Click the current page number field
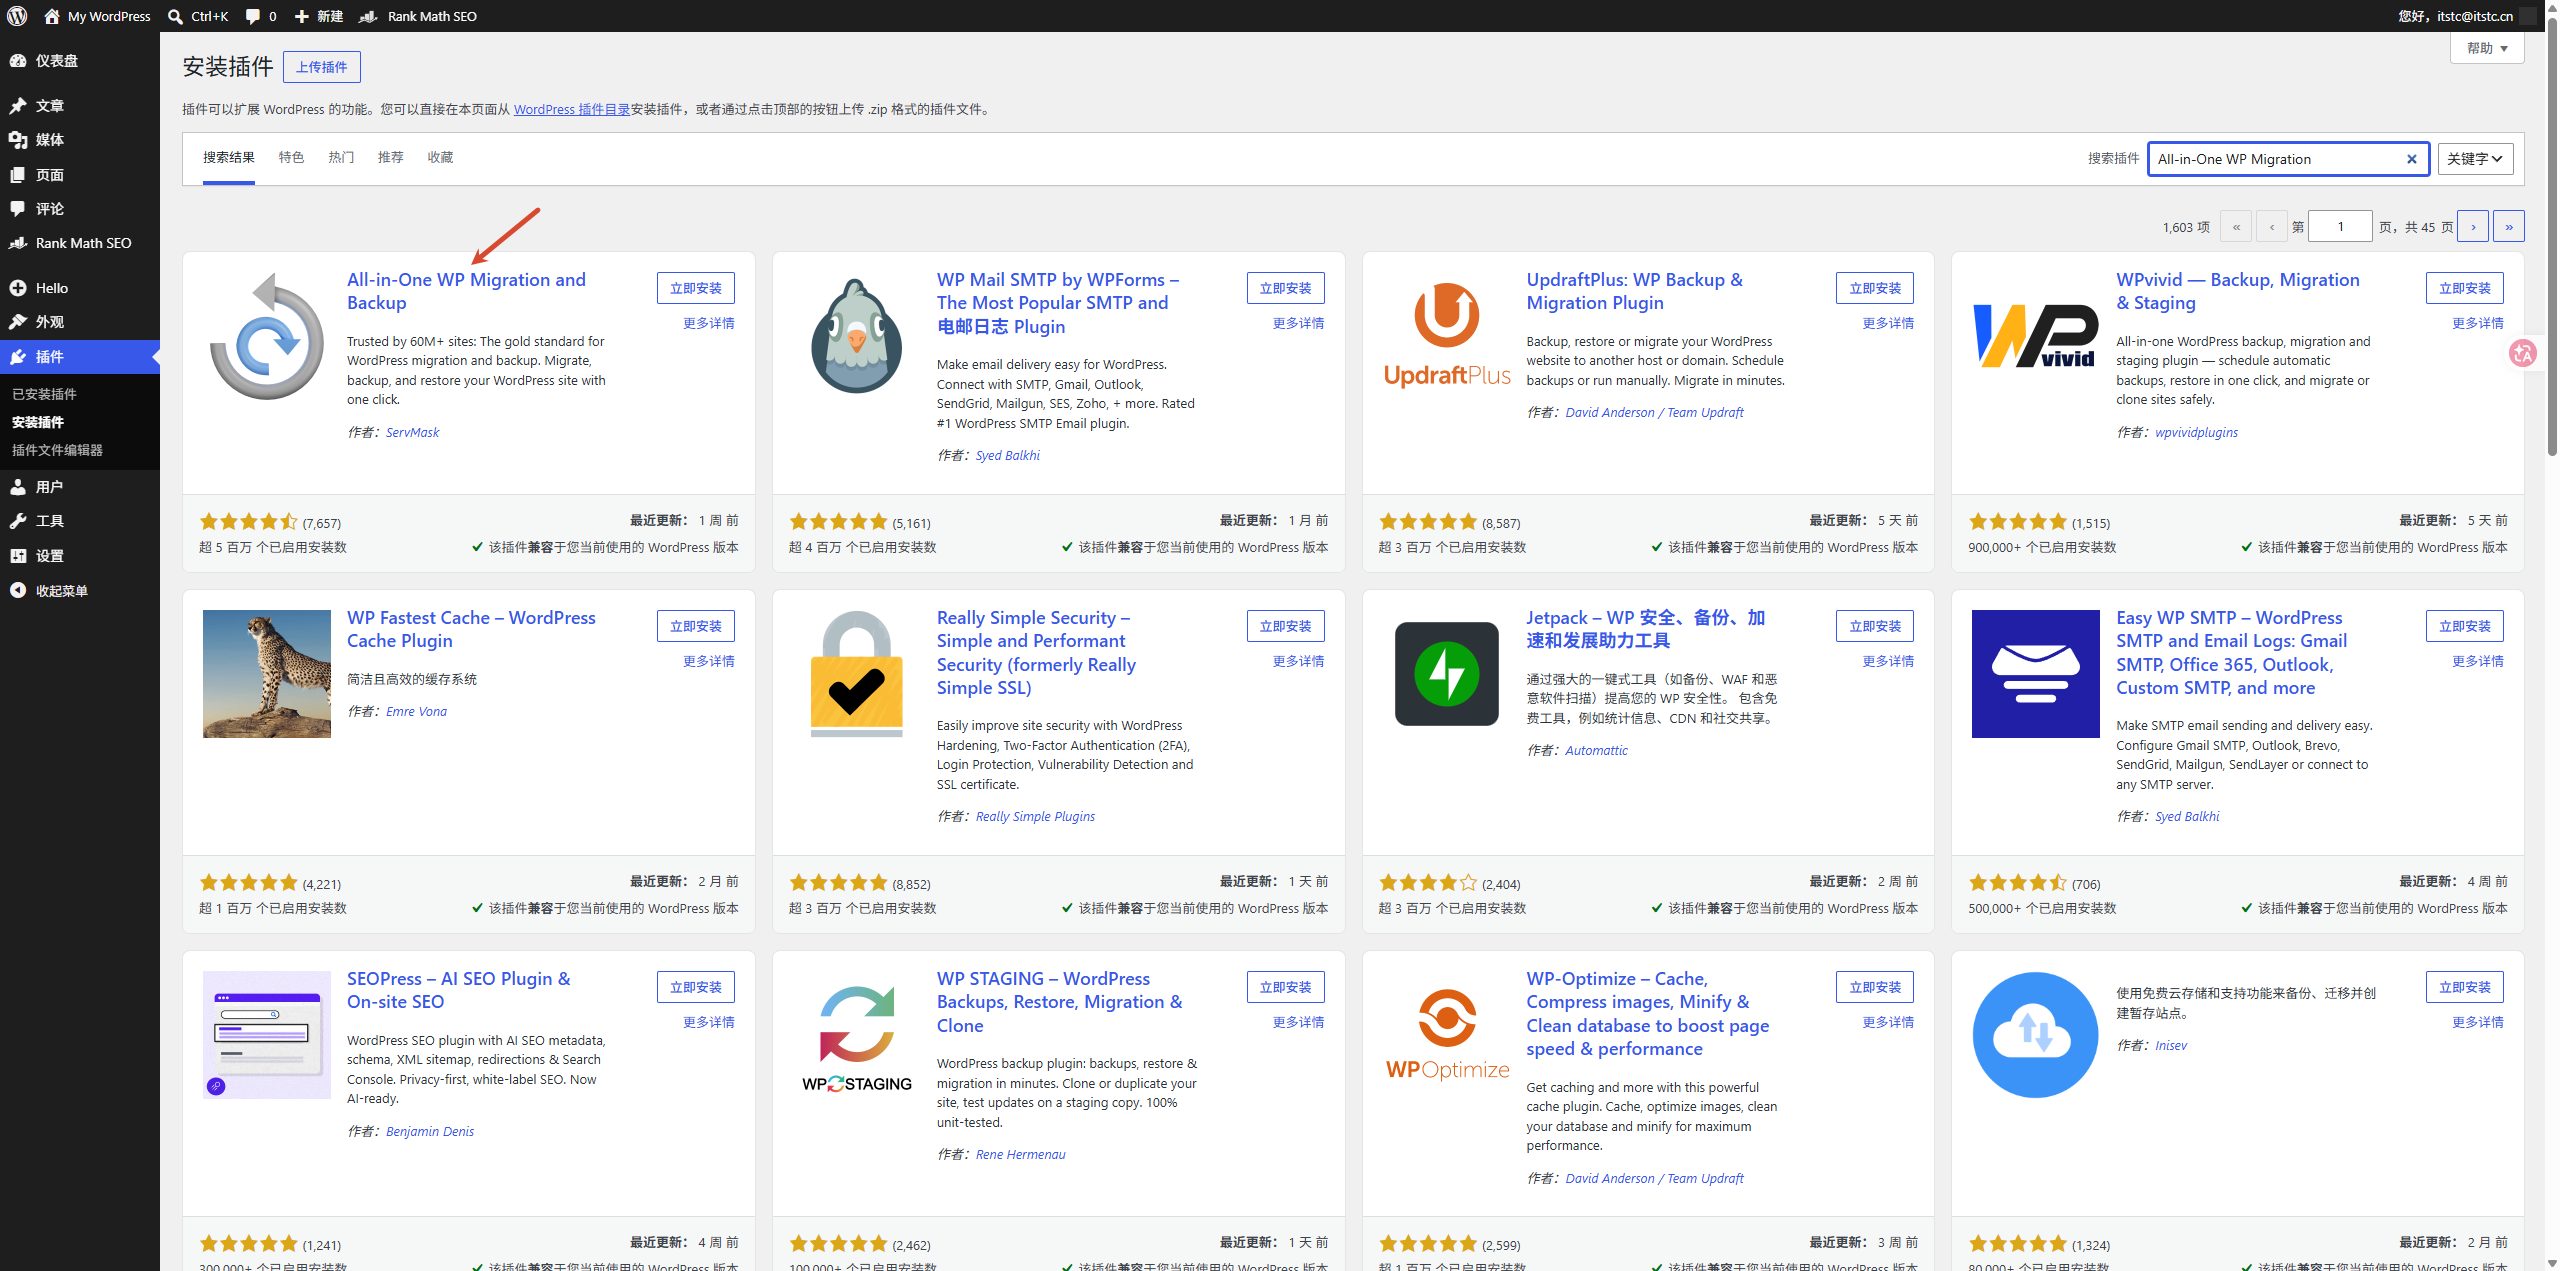Image resolution: width=2560 pixels, height=1271 pixels. [2340, 226]
